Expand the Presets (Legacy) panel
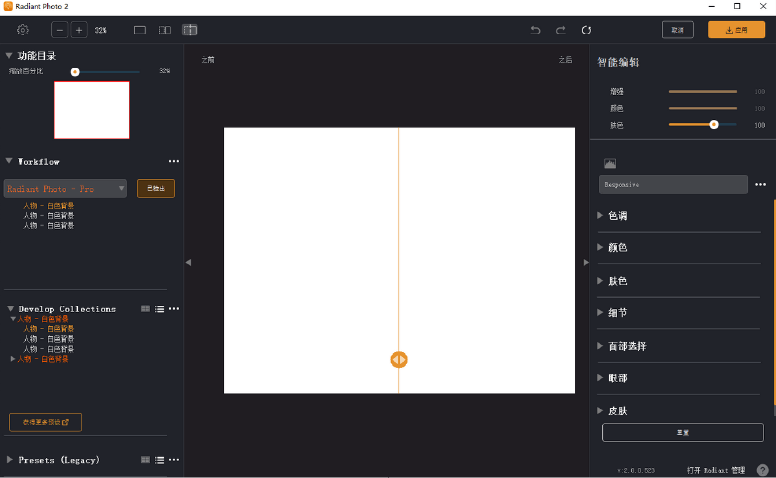 (10, 460)
